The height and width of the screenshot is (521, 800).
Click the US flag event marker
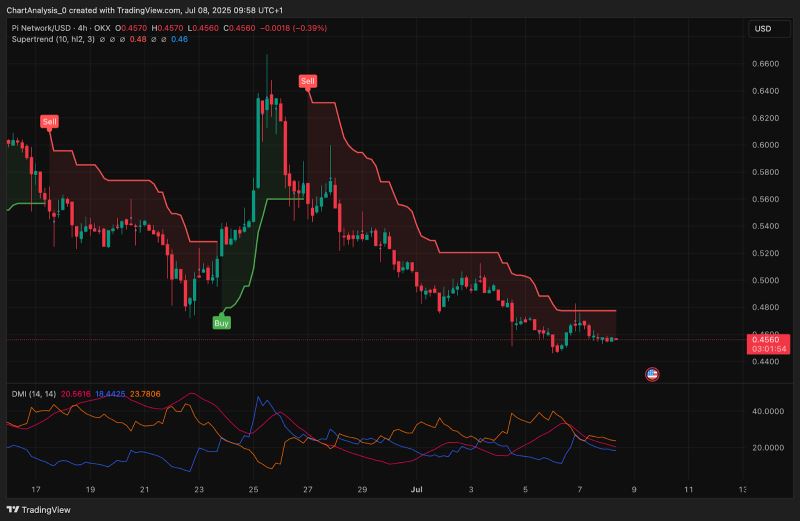(652, 375)
